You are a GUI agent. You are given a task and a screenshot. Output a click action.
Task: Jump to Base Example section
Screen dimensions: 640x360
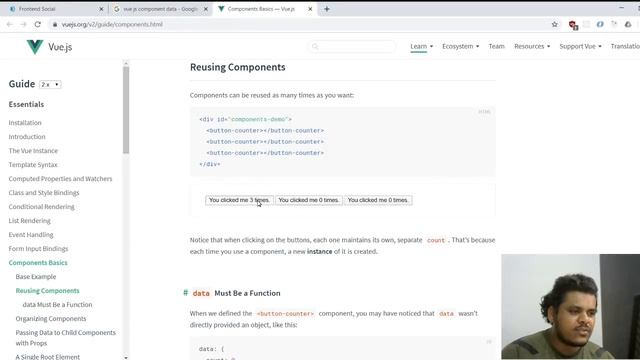36,276
